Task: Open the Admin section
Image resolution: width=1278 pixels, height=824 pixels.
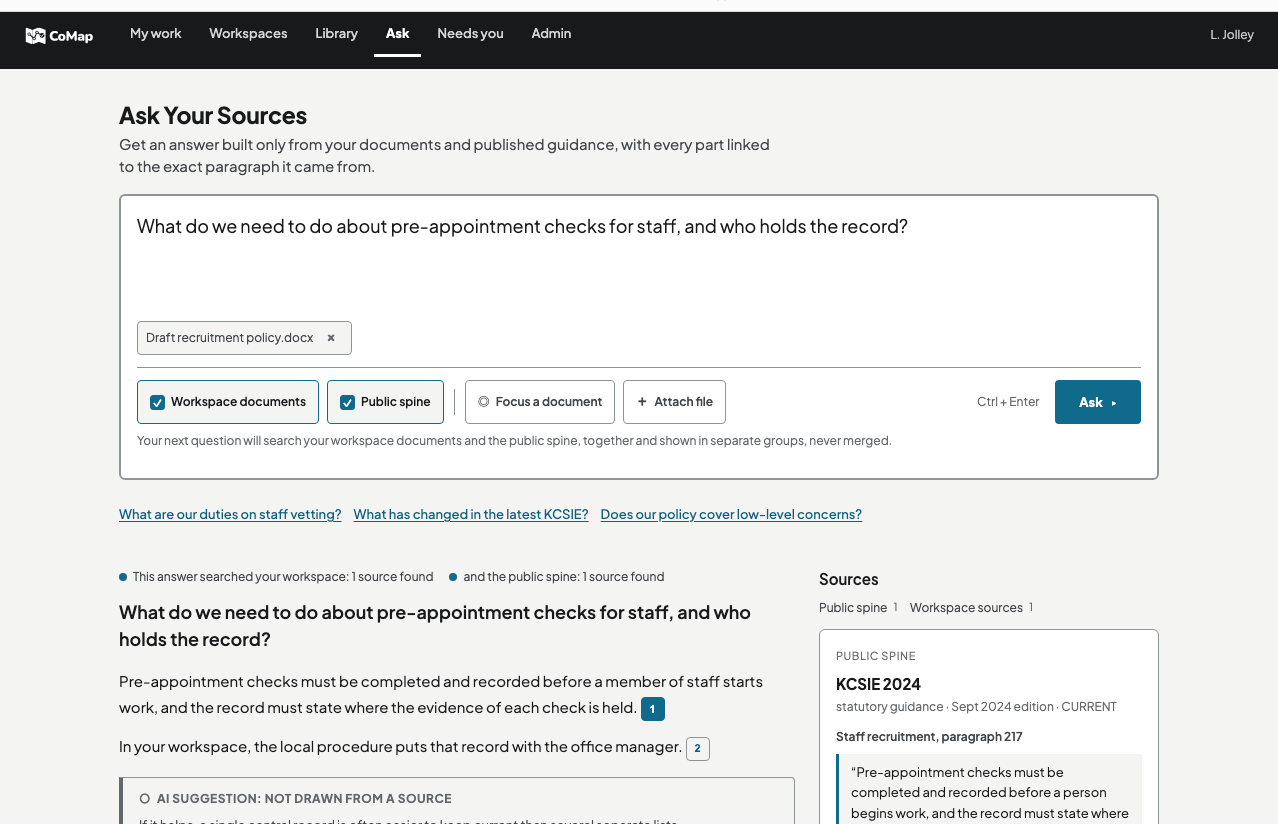Action: point(551,34)
